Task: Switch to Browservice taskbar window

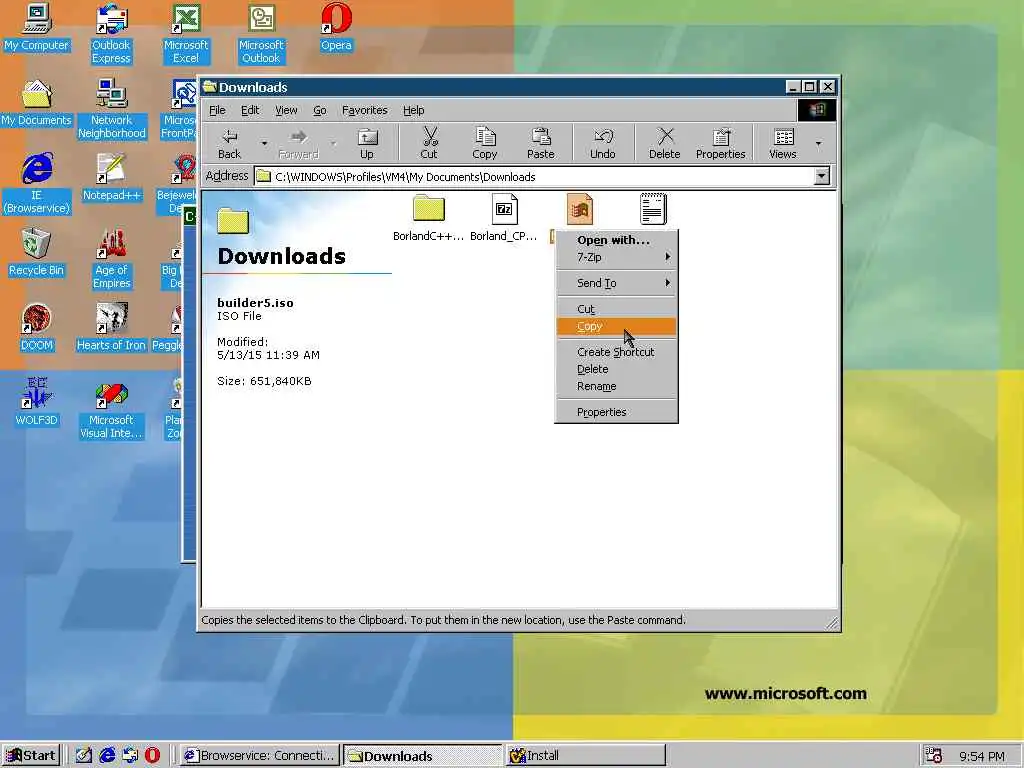Action: pyautogui.click(x=260, y=756)
